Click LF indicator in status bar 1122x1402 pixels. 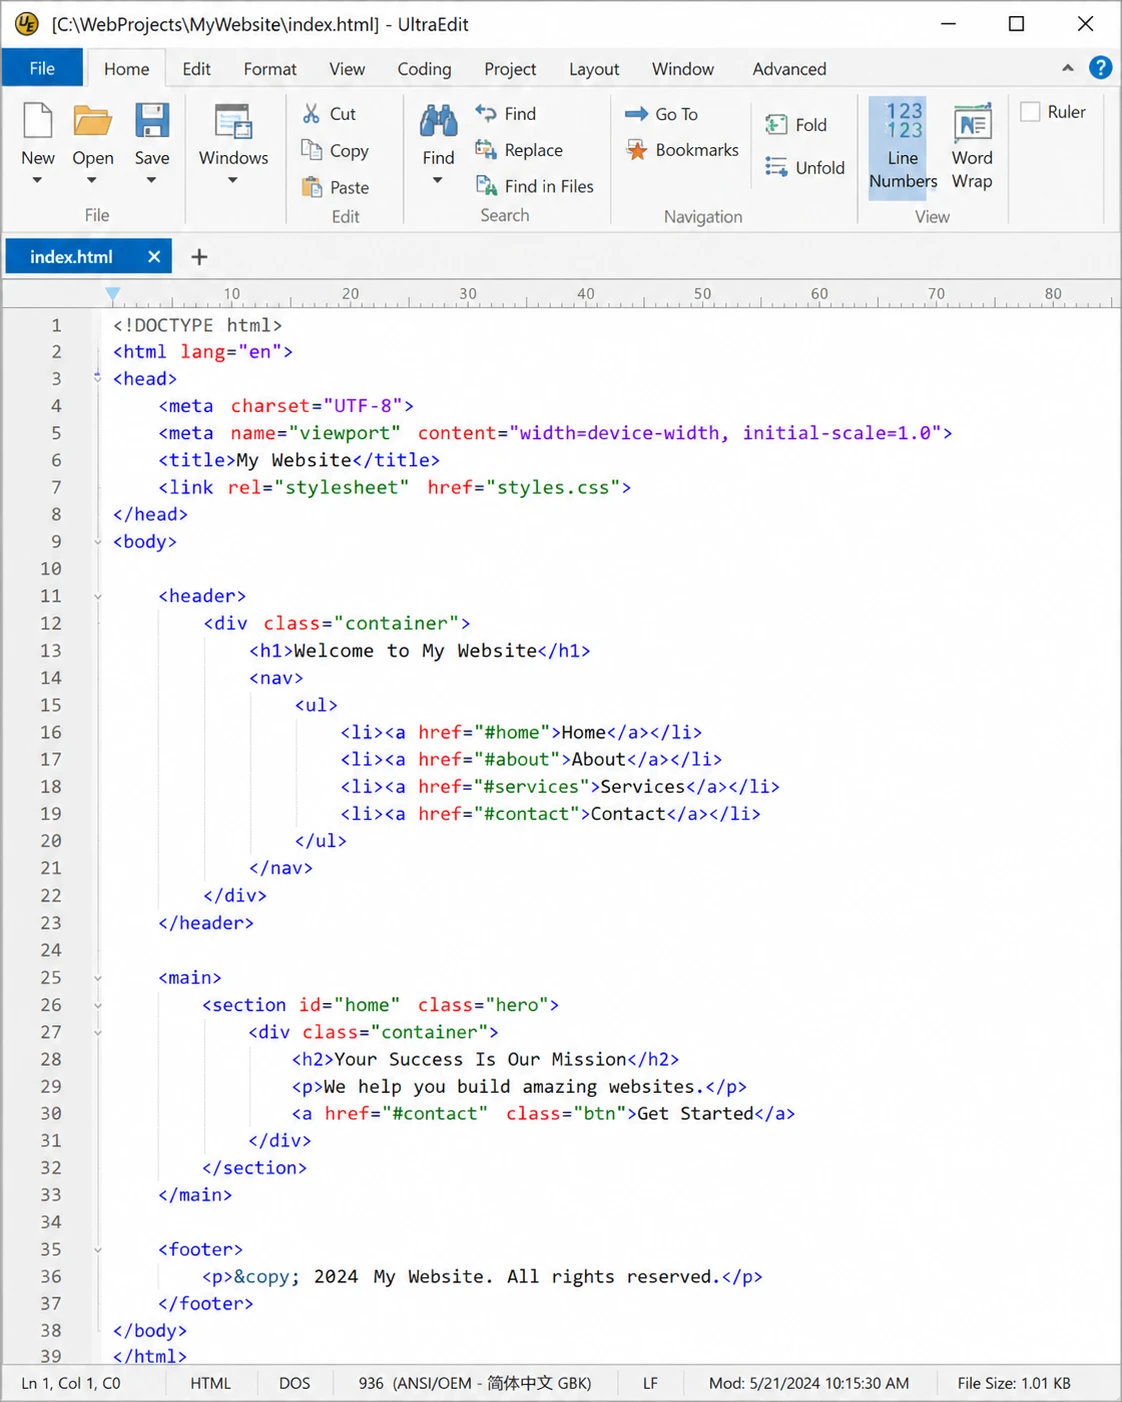(650, 1384)
